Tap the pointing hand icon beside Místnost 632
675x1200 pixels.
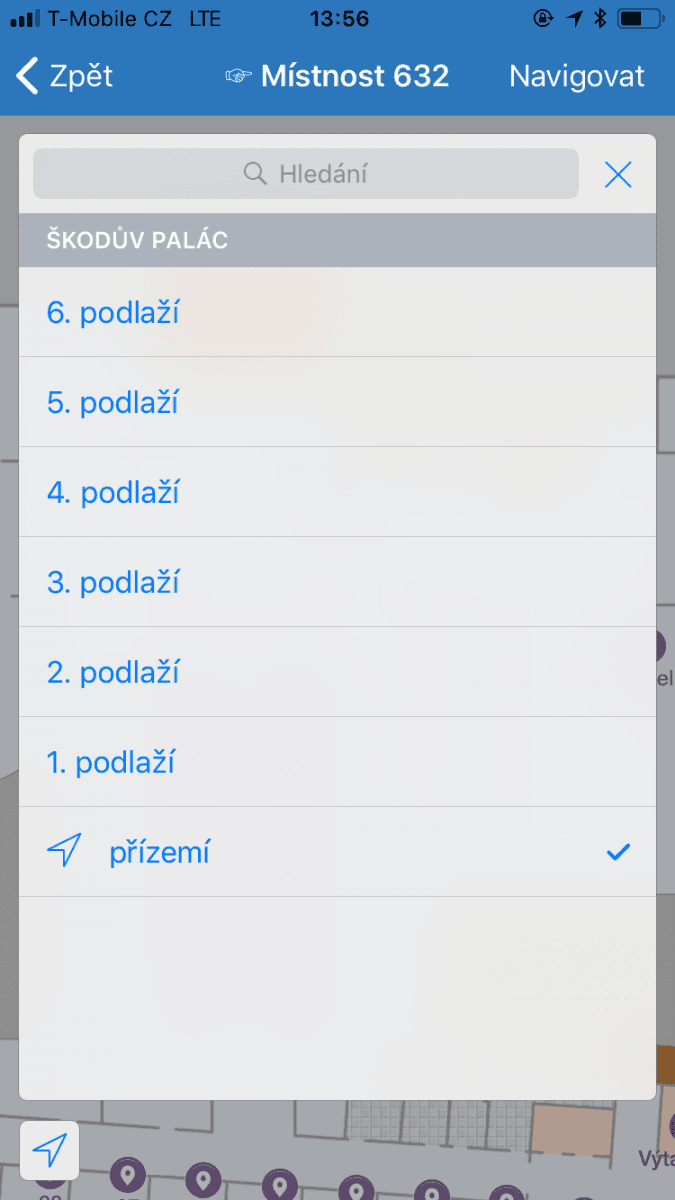point(237,75)
